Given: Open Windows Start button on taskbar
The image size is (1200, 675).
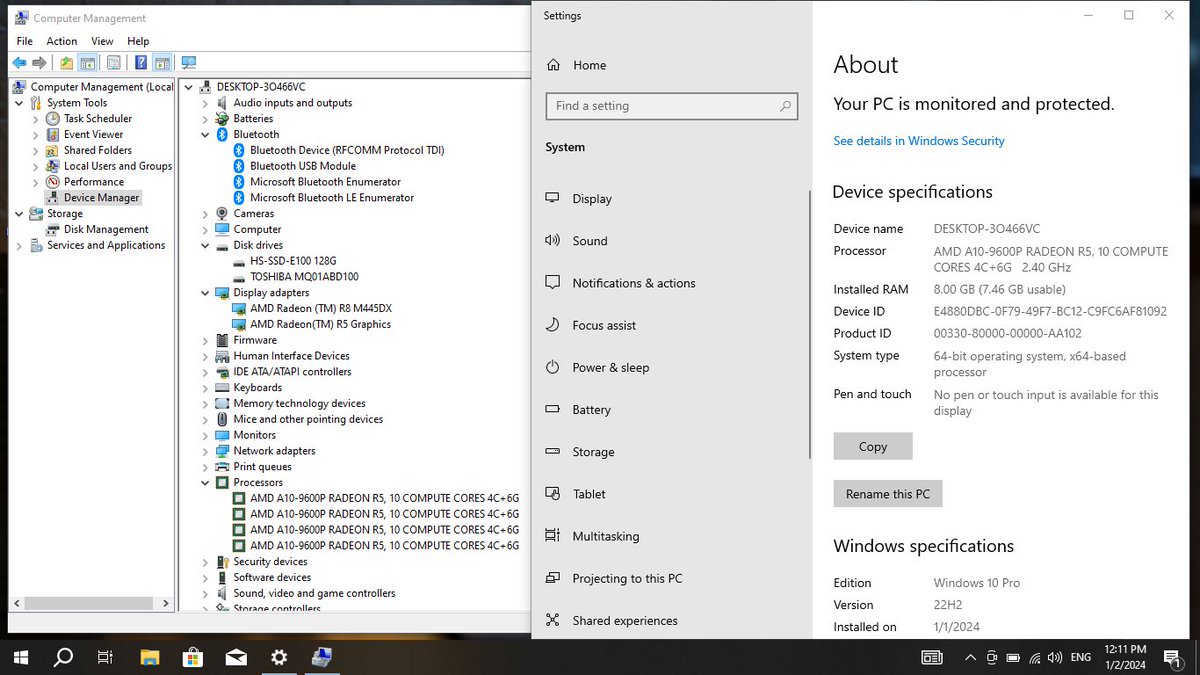Looking at the screenshot, I should (20, 657).
